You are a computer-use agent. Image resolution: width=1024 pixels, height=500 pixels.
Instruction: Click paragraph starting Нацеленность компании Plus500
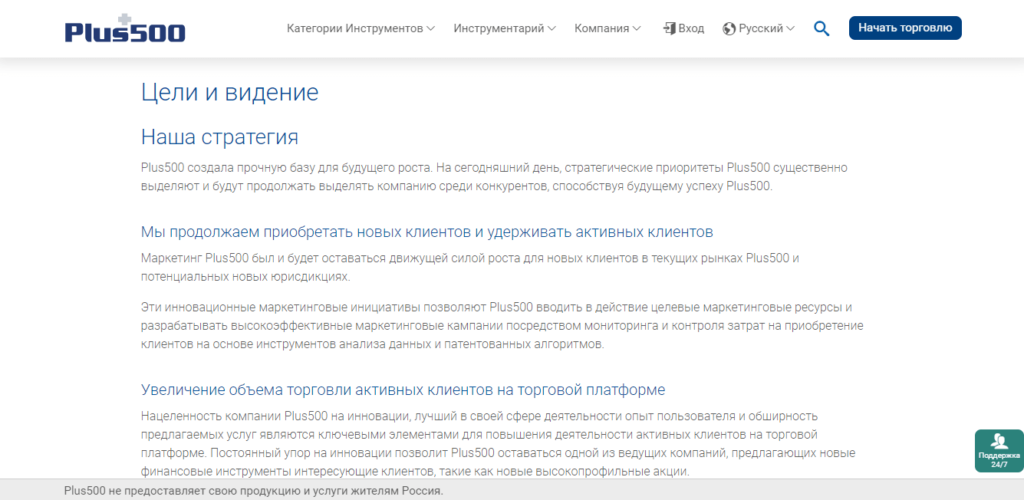point(498,443)
